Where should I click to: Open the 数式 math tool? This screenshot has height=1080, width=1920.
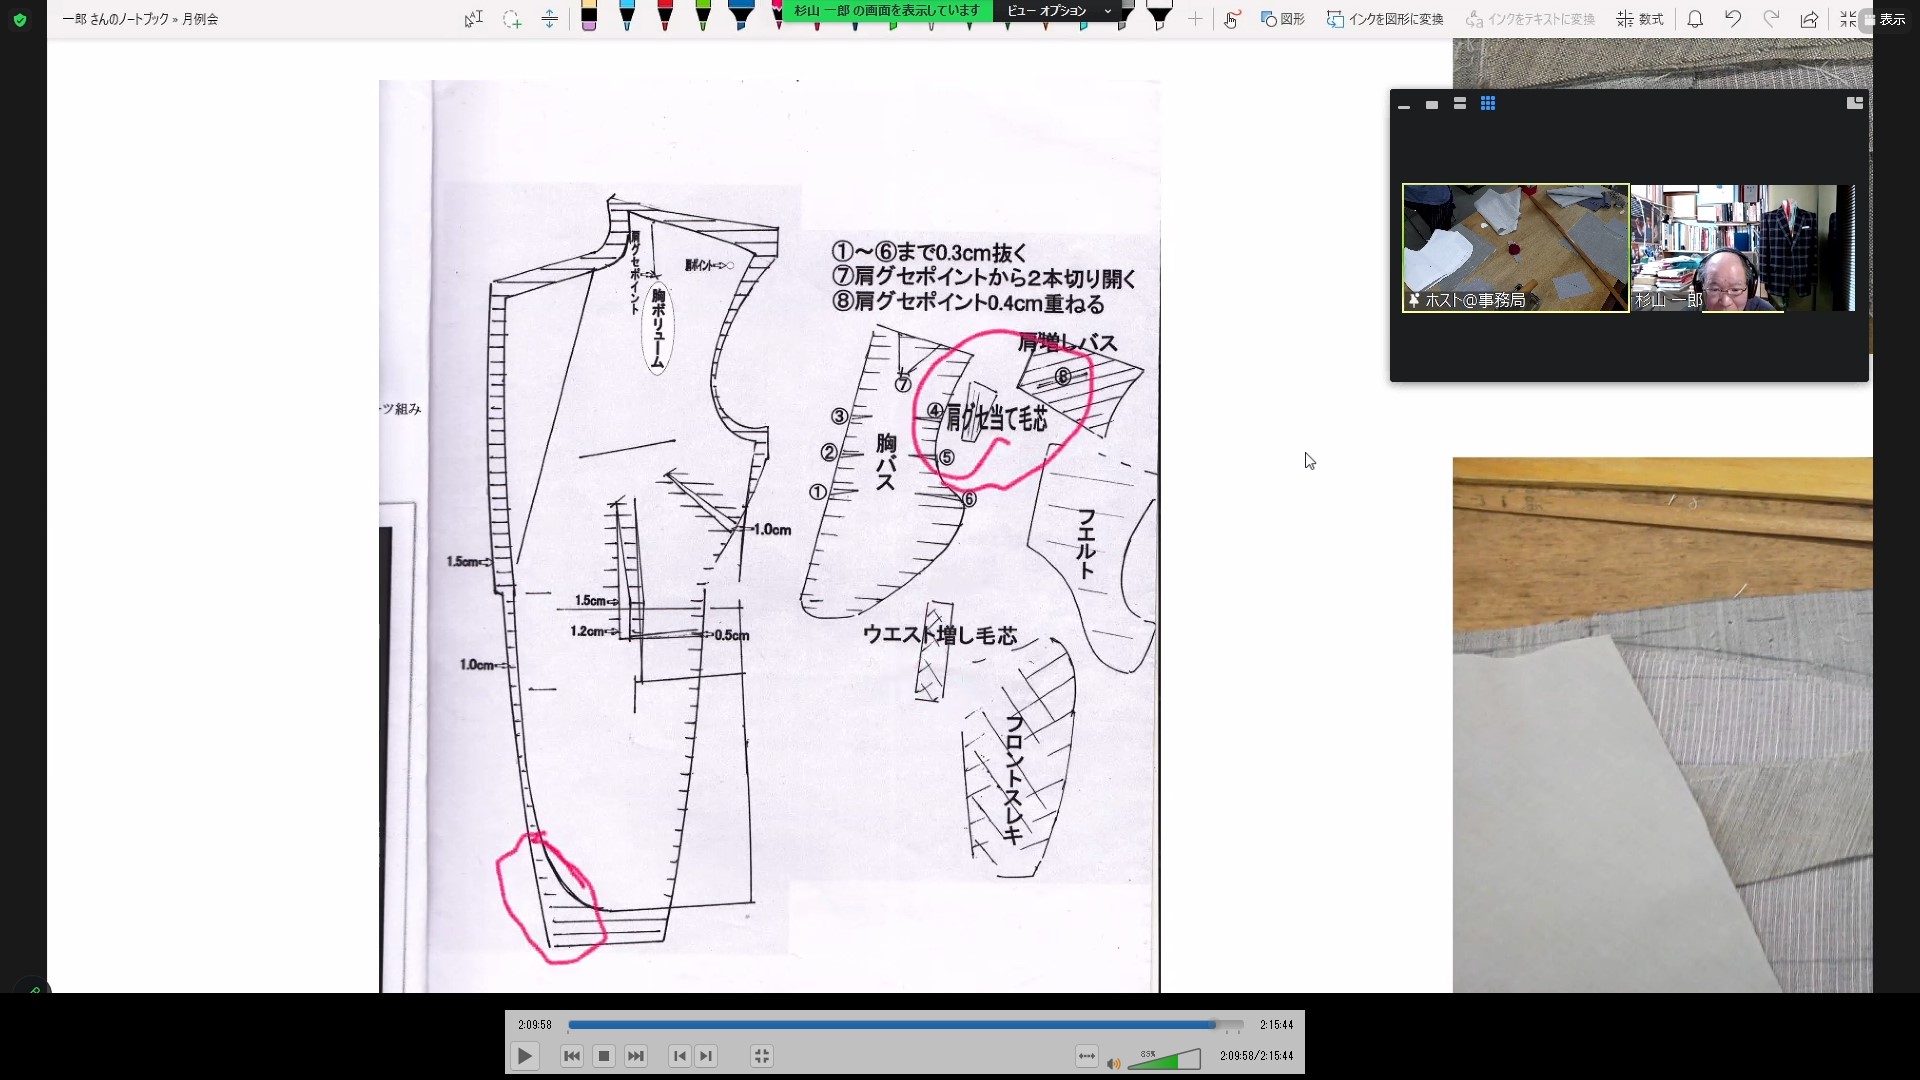pyautogui.click(x=1640, y=19)
